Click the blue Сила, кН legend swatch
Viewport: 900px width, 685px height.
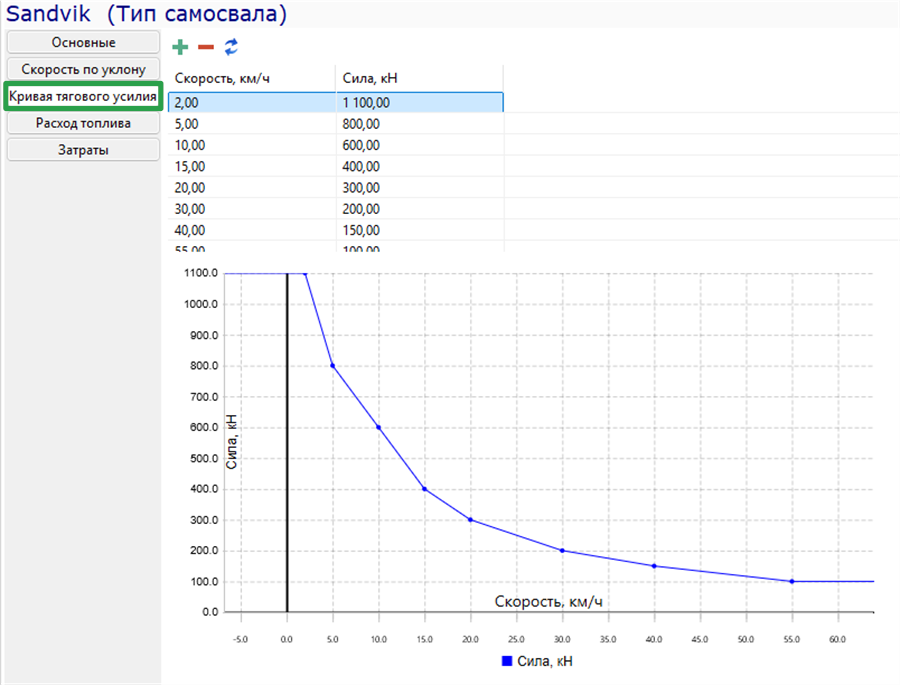507,661
